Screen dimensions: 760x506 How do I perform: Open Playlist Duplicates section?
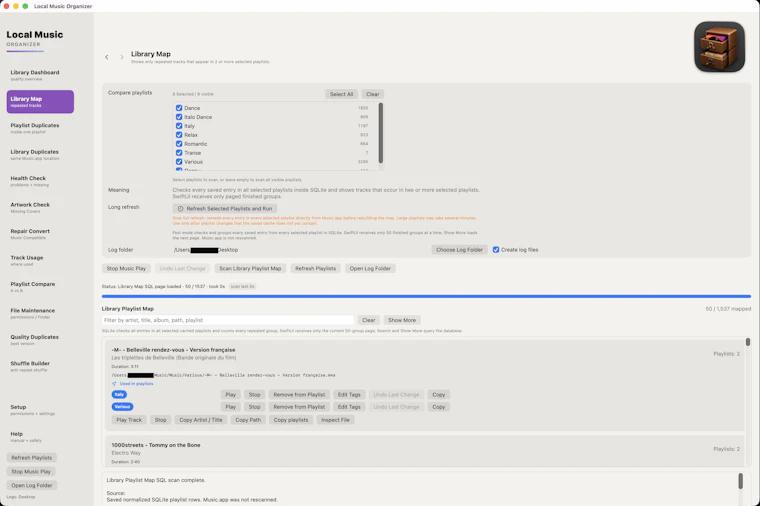pyautogui.click(x=40, y=128)
